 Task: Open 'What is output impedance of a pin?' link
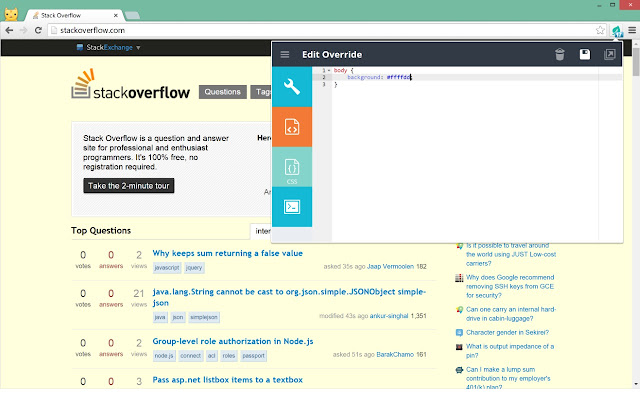510,351
